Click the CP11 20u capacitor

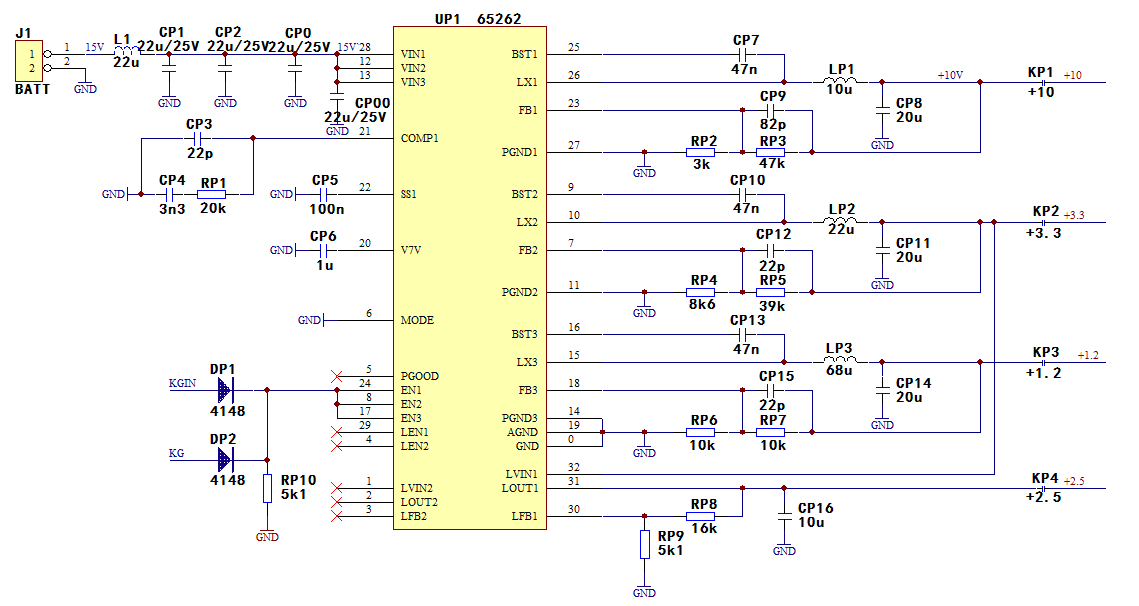[883, 250]
